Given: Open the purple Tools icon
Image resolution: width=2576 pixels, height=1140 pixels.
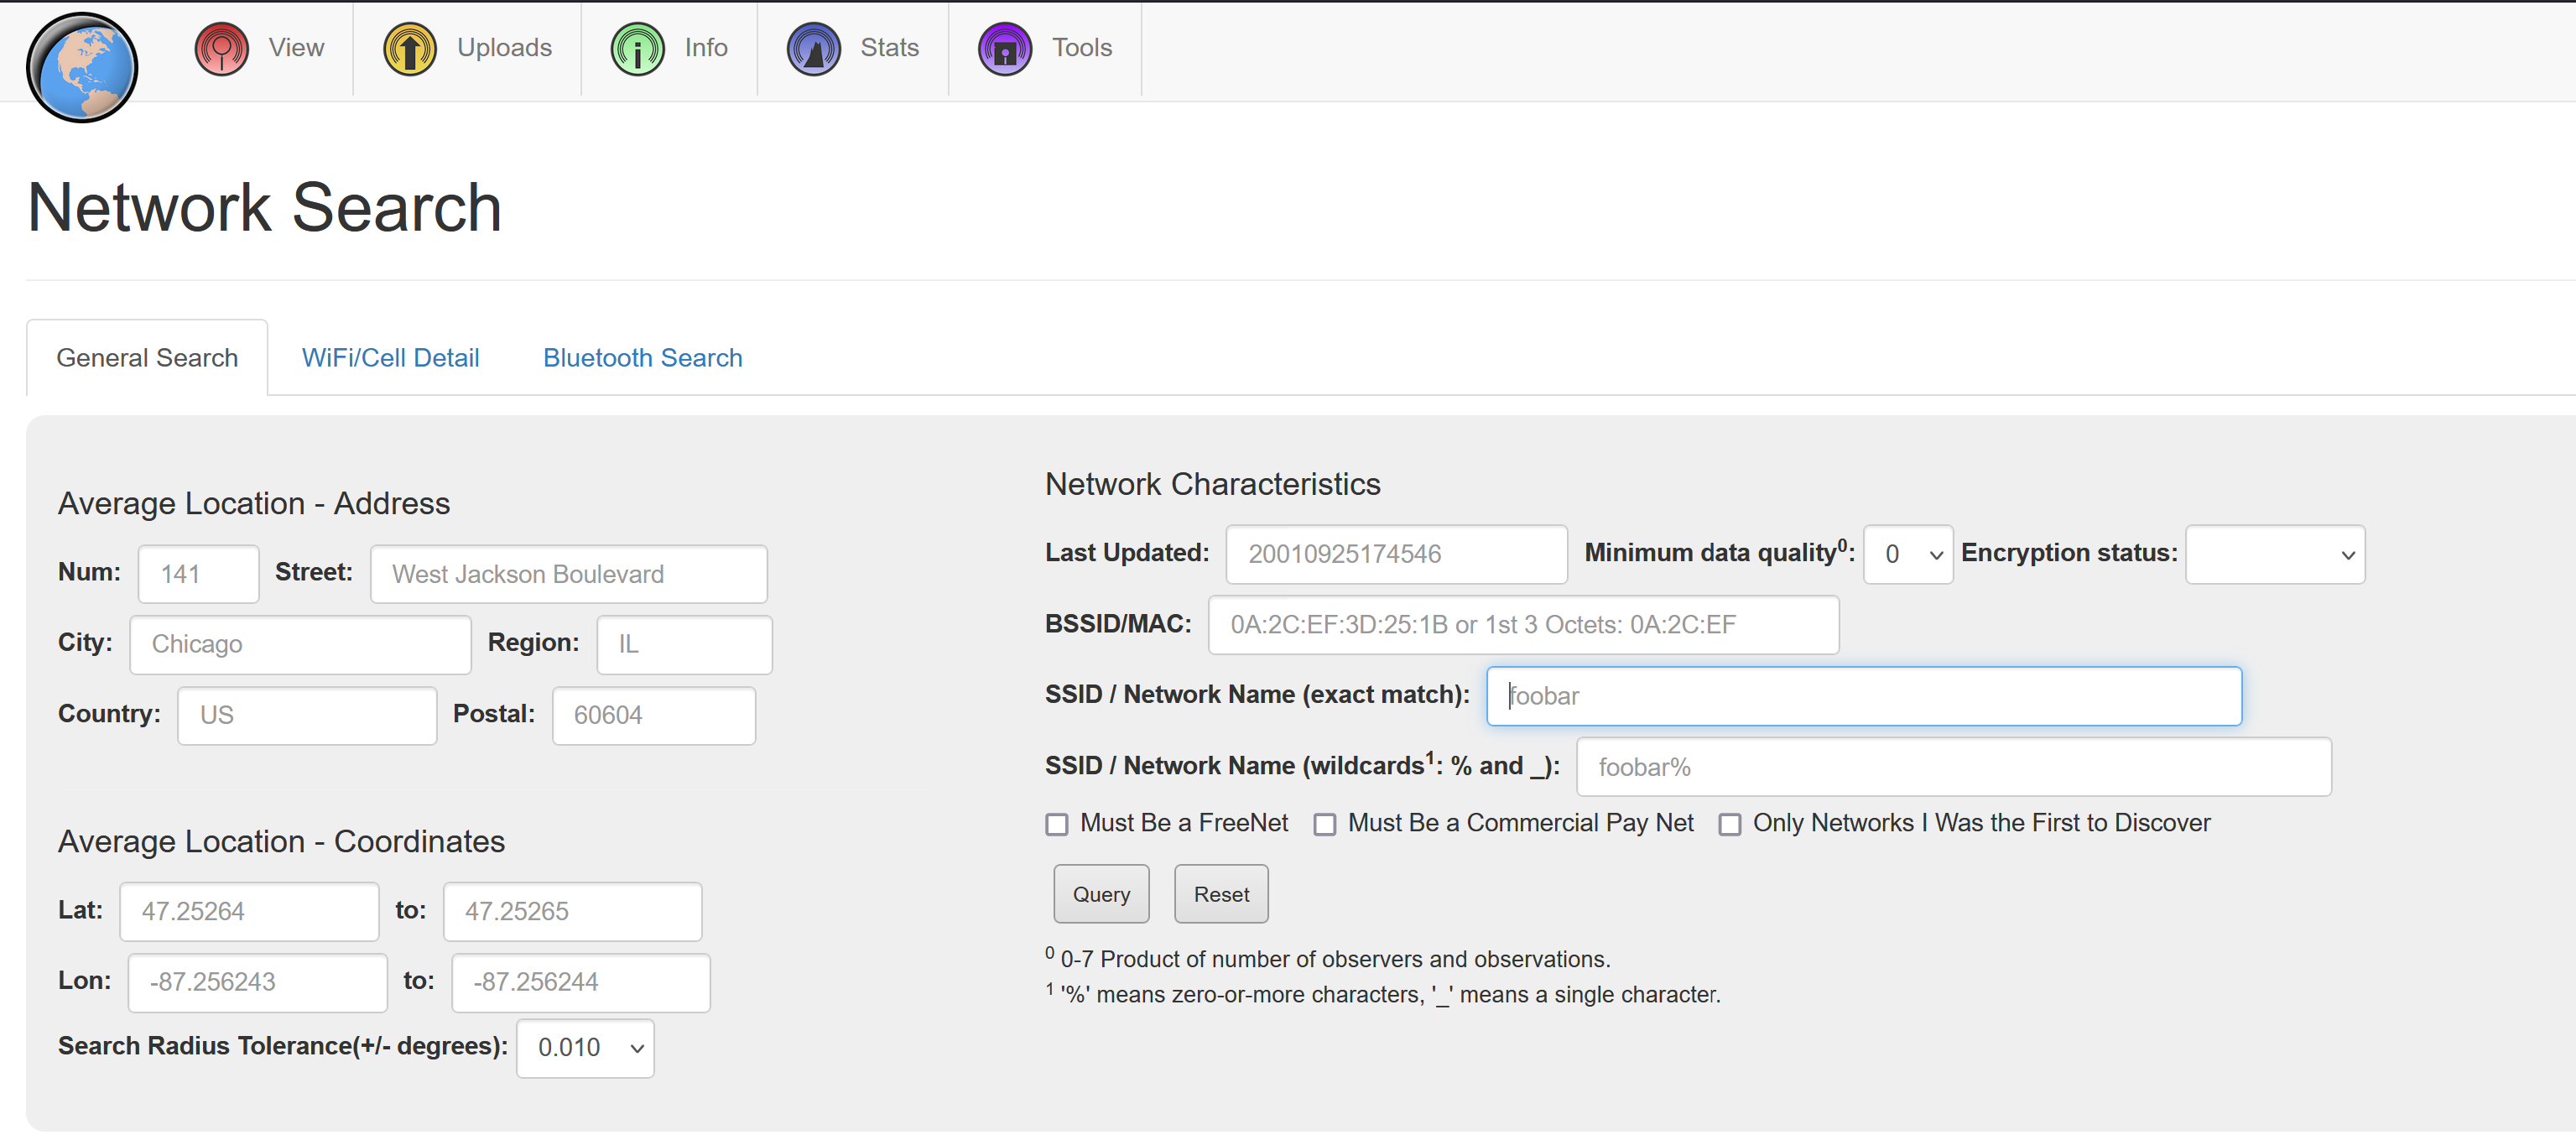Looking at the screenshot, I should coord(1005,49).
